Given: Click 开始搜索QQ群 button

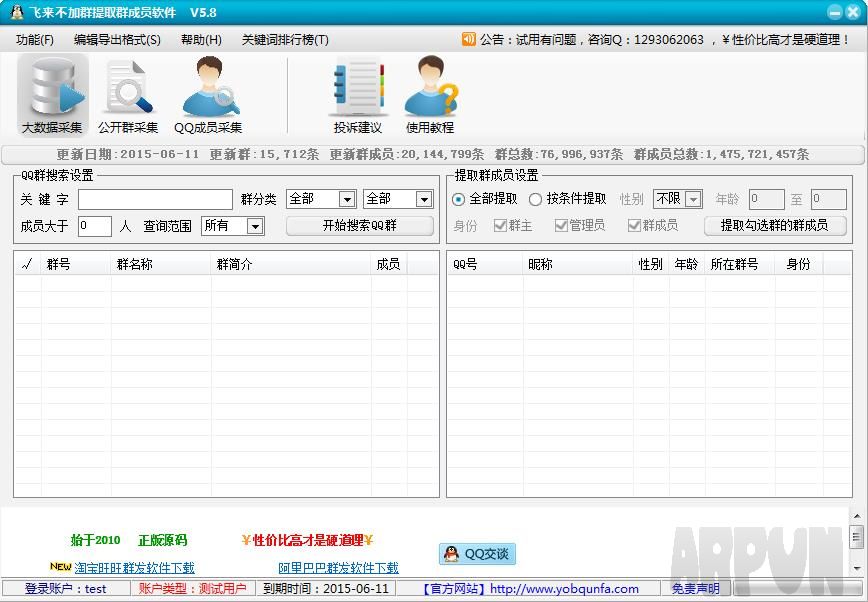Looking at the screenshot, I should click(360, 225).
